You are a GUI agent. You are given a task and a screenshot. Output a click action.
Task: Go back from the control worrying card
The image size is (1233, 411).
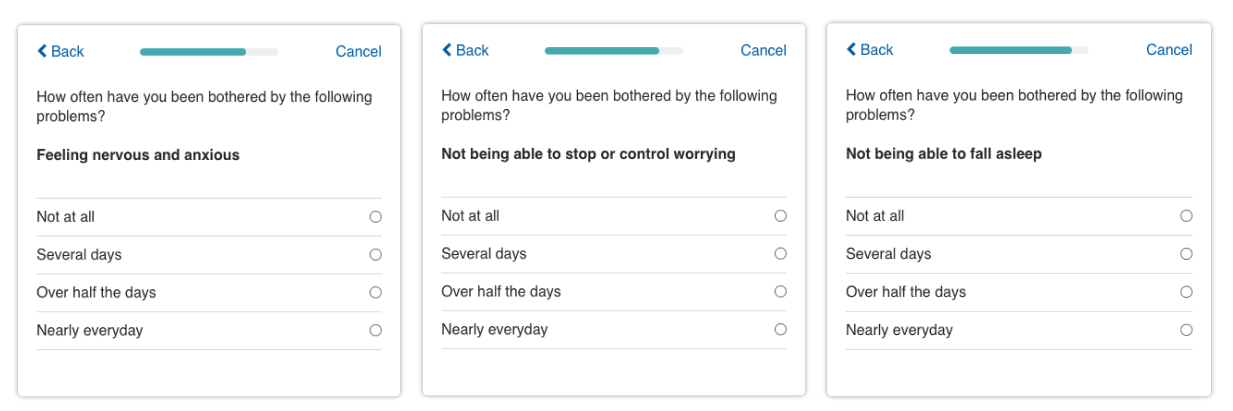[465, 50]
